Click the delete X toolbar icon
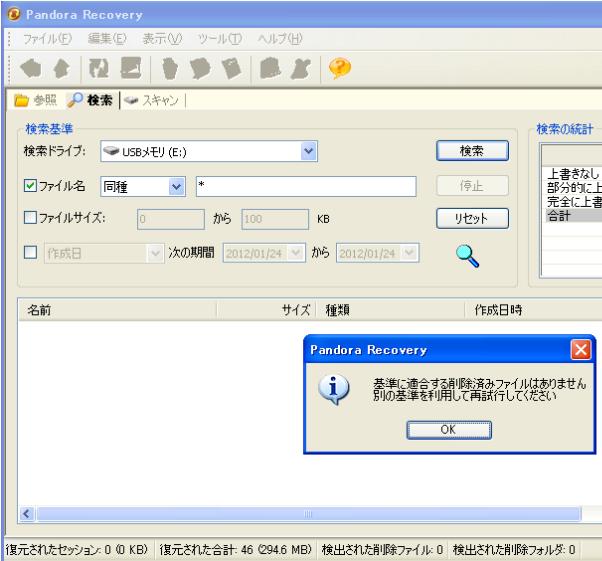Image resolution: width=602 pixels, height=561 pixels. coord(301,69)
